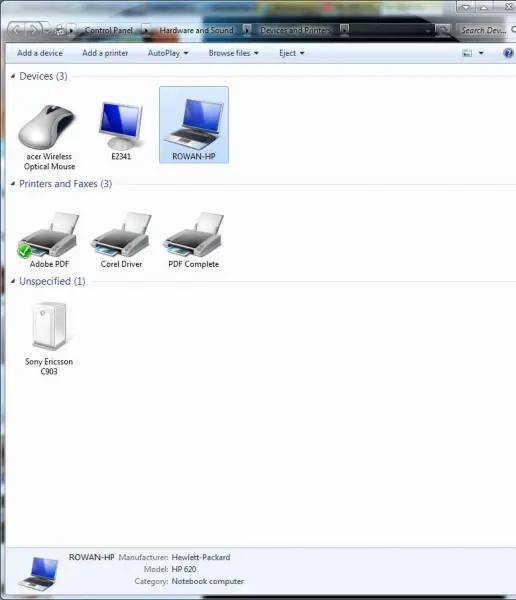Viewport: 516px width, 600px height.
Task: Click the refresh button beside address bar
Action: tap(443, 30)
